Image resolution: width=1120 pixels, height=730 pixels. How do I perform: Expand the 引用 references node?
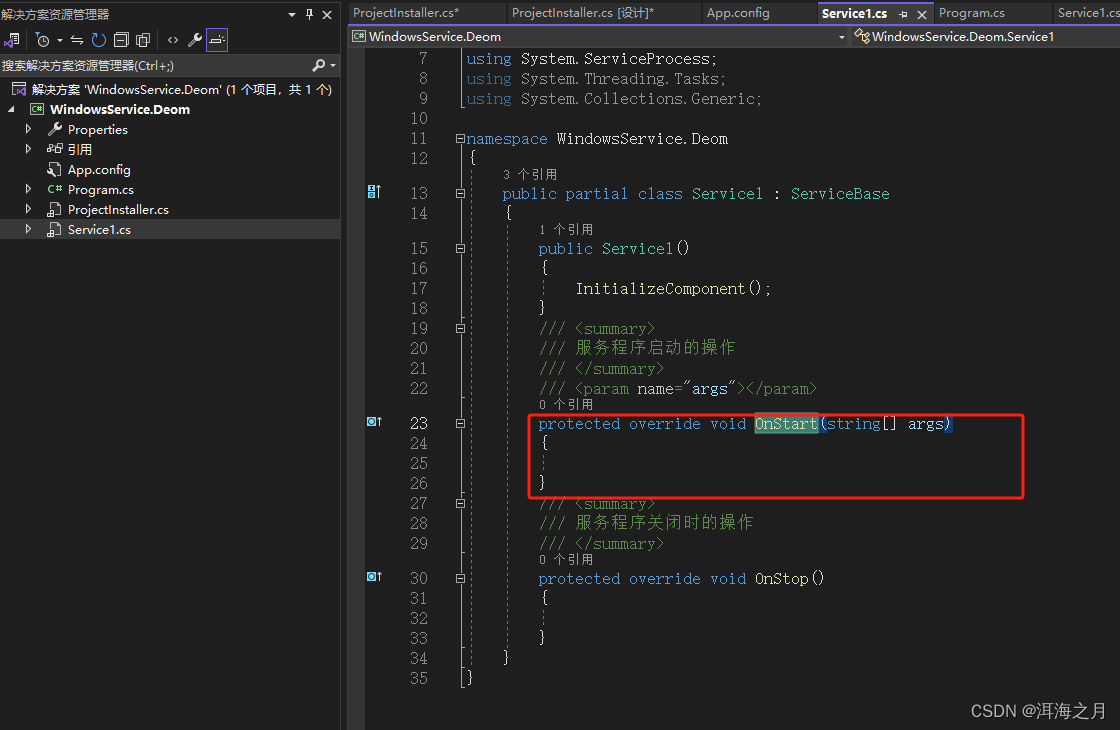(x=28, y=149)
